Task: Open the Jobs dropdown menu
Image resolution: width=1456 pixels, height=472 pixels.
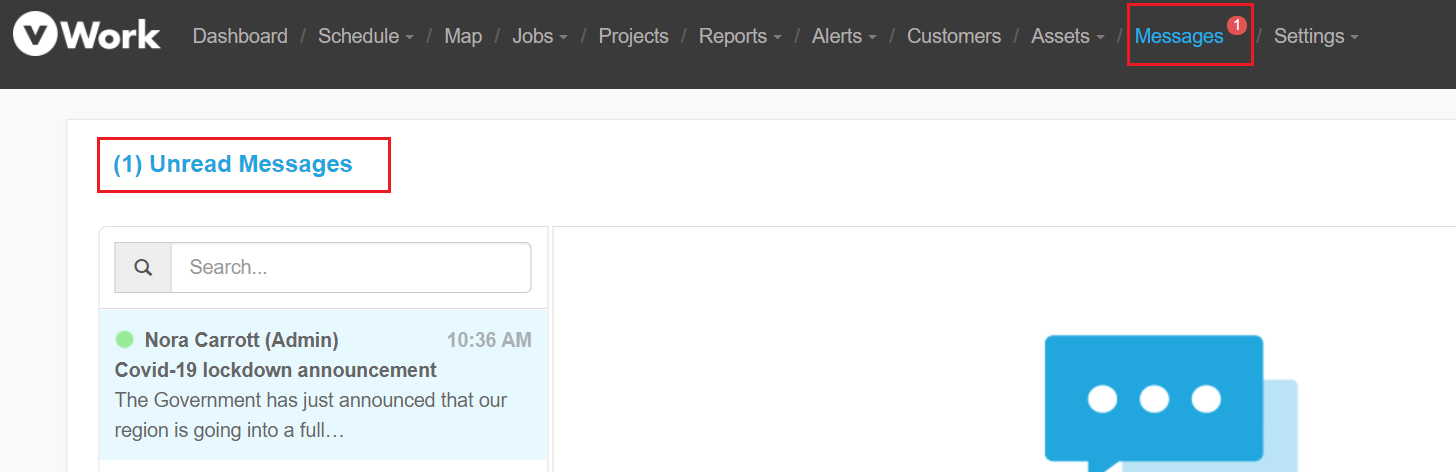Action: (540, 36)
